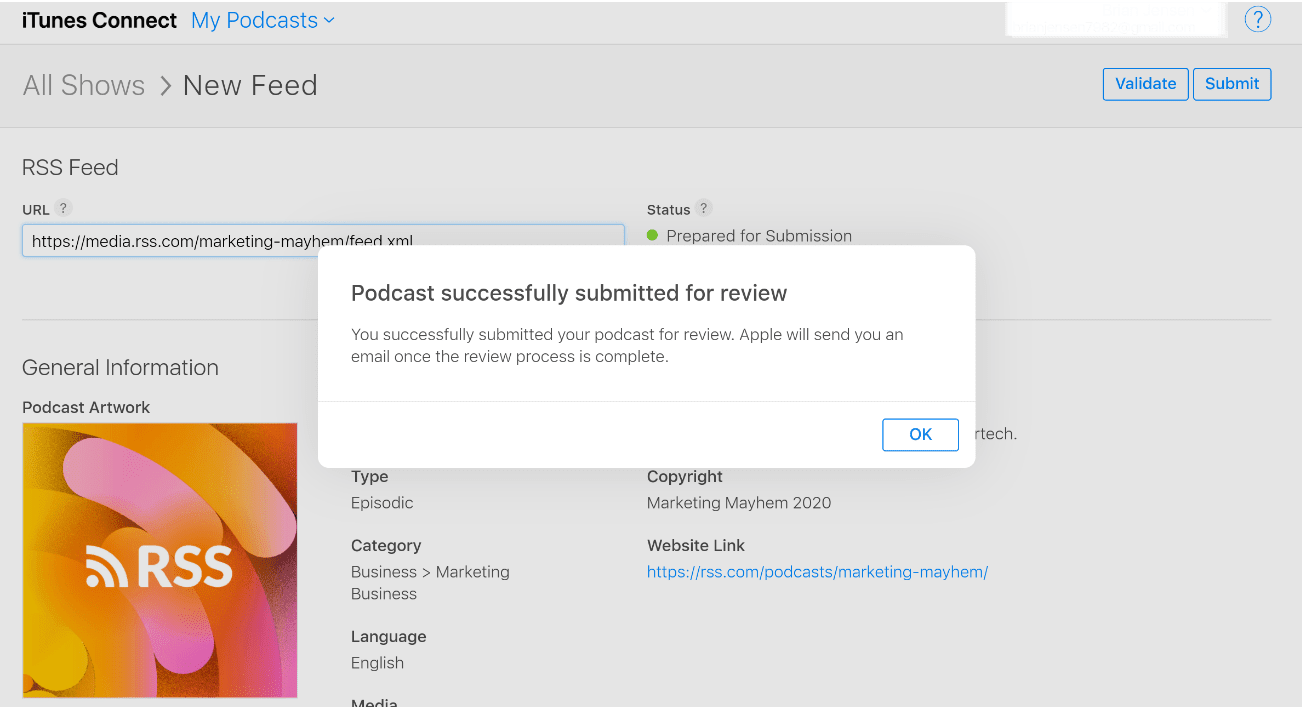This screenshot has width=1303, height=707.
Task: Open the rss.com marketing-mayhem website link
Action: [x=817, y=572]
